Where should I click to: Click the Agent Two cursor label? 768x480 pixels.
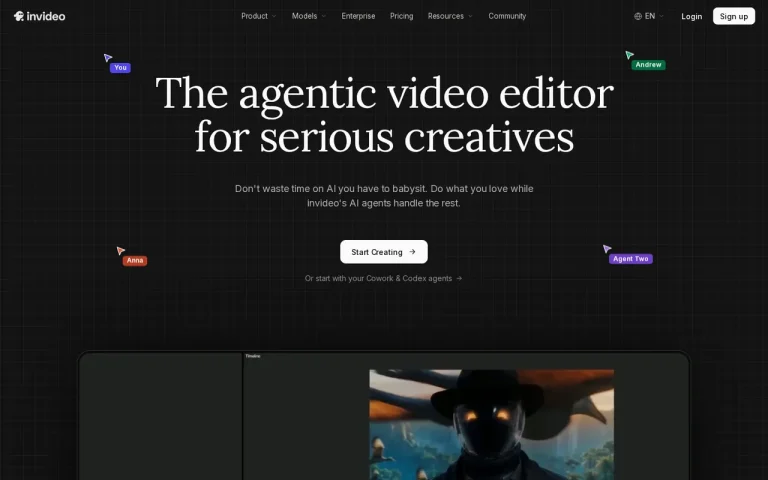(x=630, y=259)
